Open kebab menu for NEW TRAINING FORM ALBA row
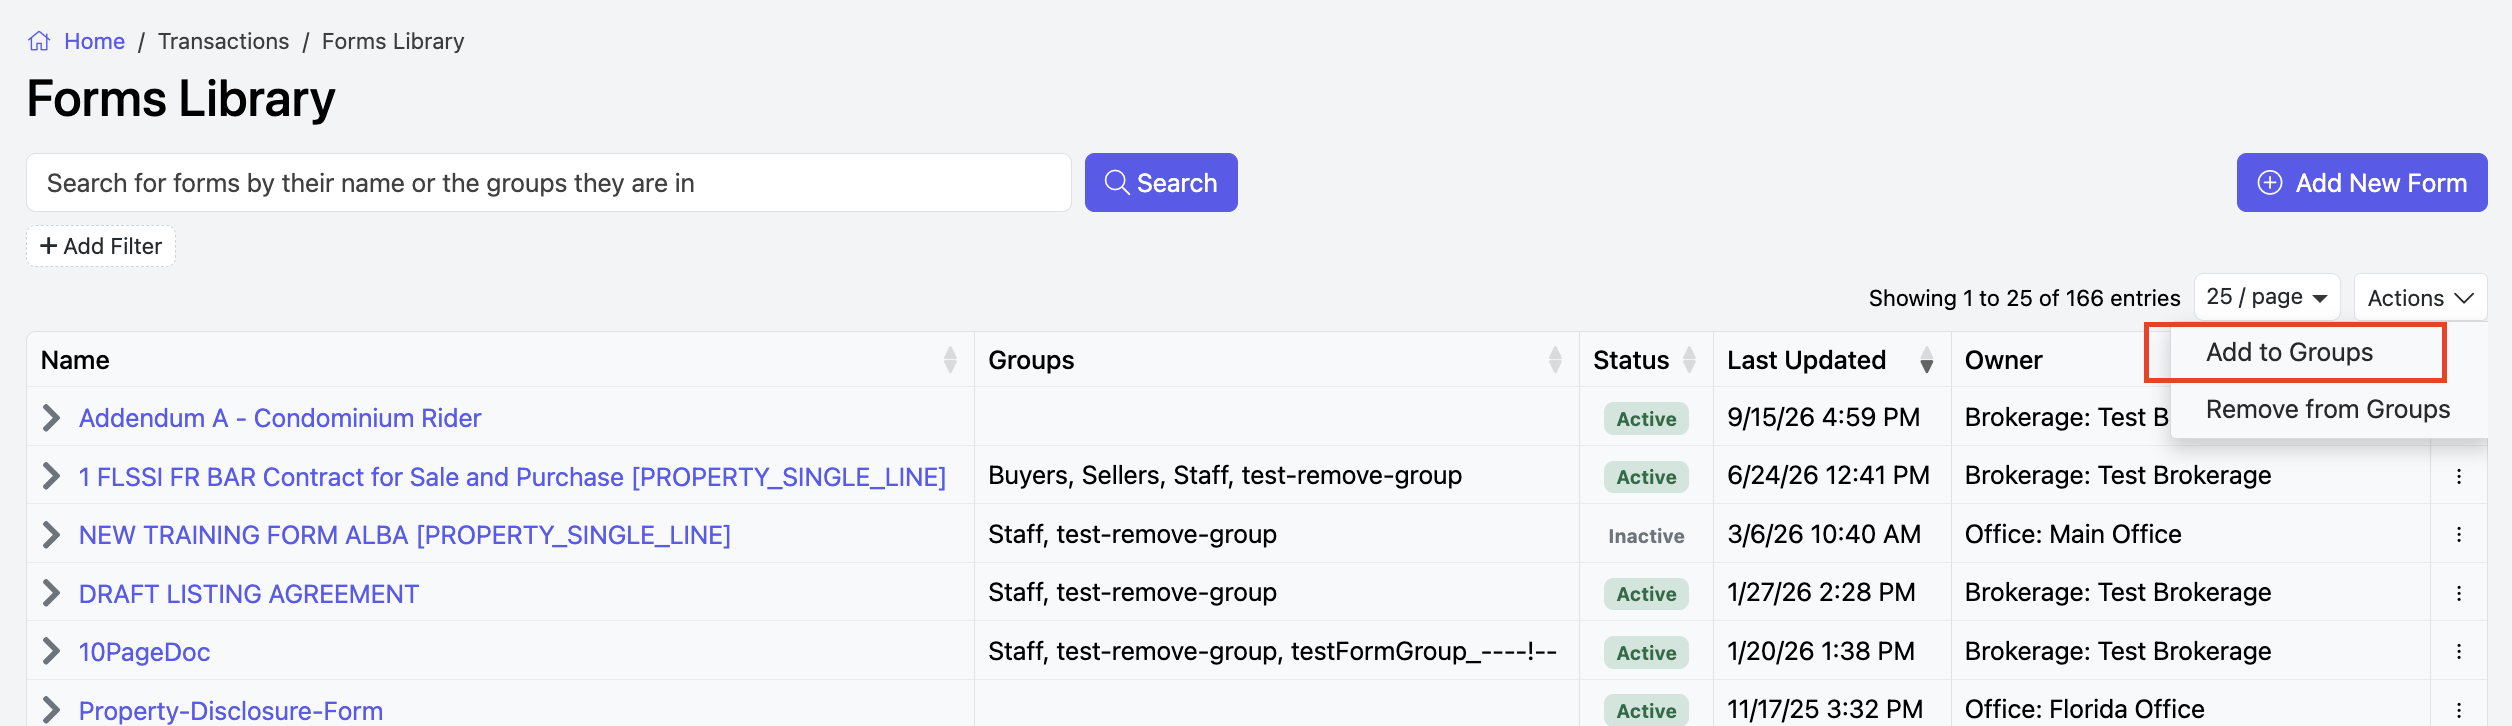Screen dimensions: 2512x726 (x=2459, y=534)
